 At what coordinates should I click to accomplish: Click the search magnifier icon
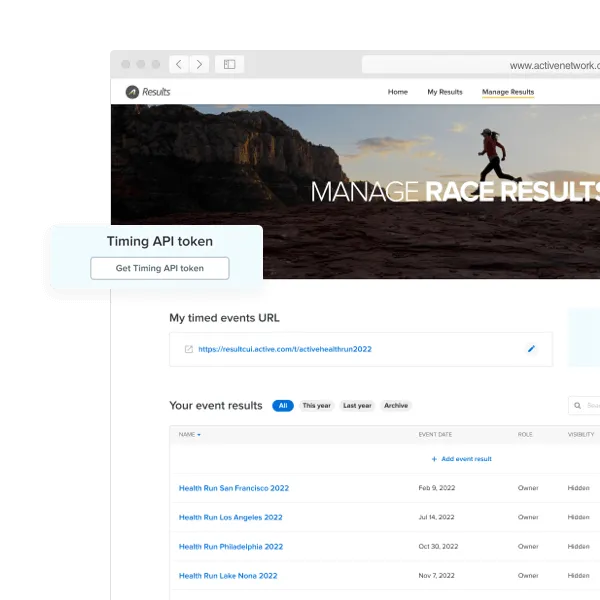pos(578,406)
